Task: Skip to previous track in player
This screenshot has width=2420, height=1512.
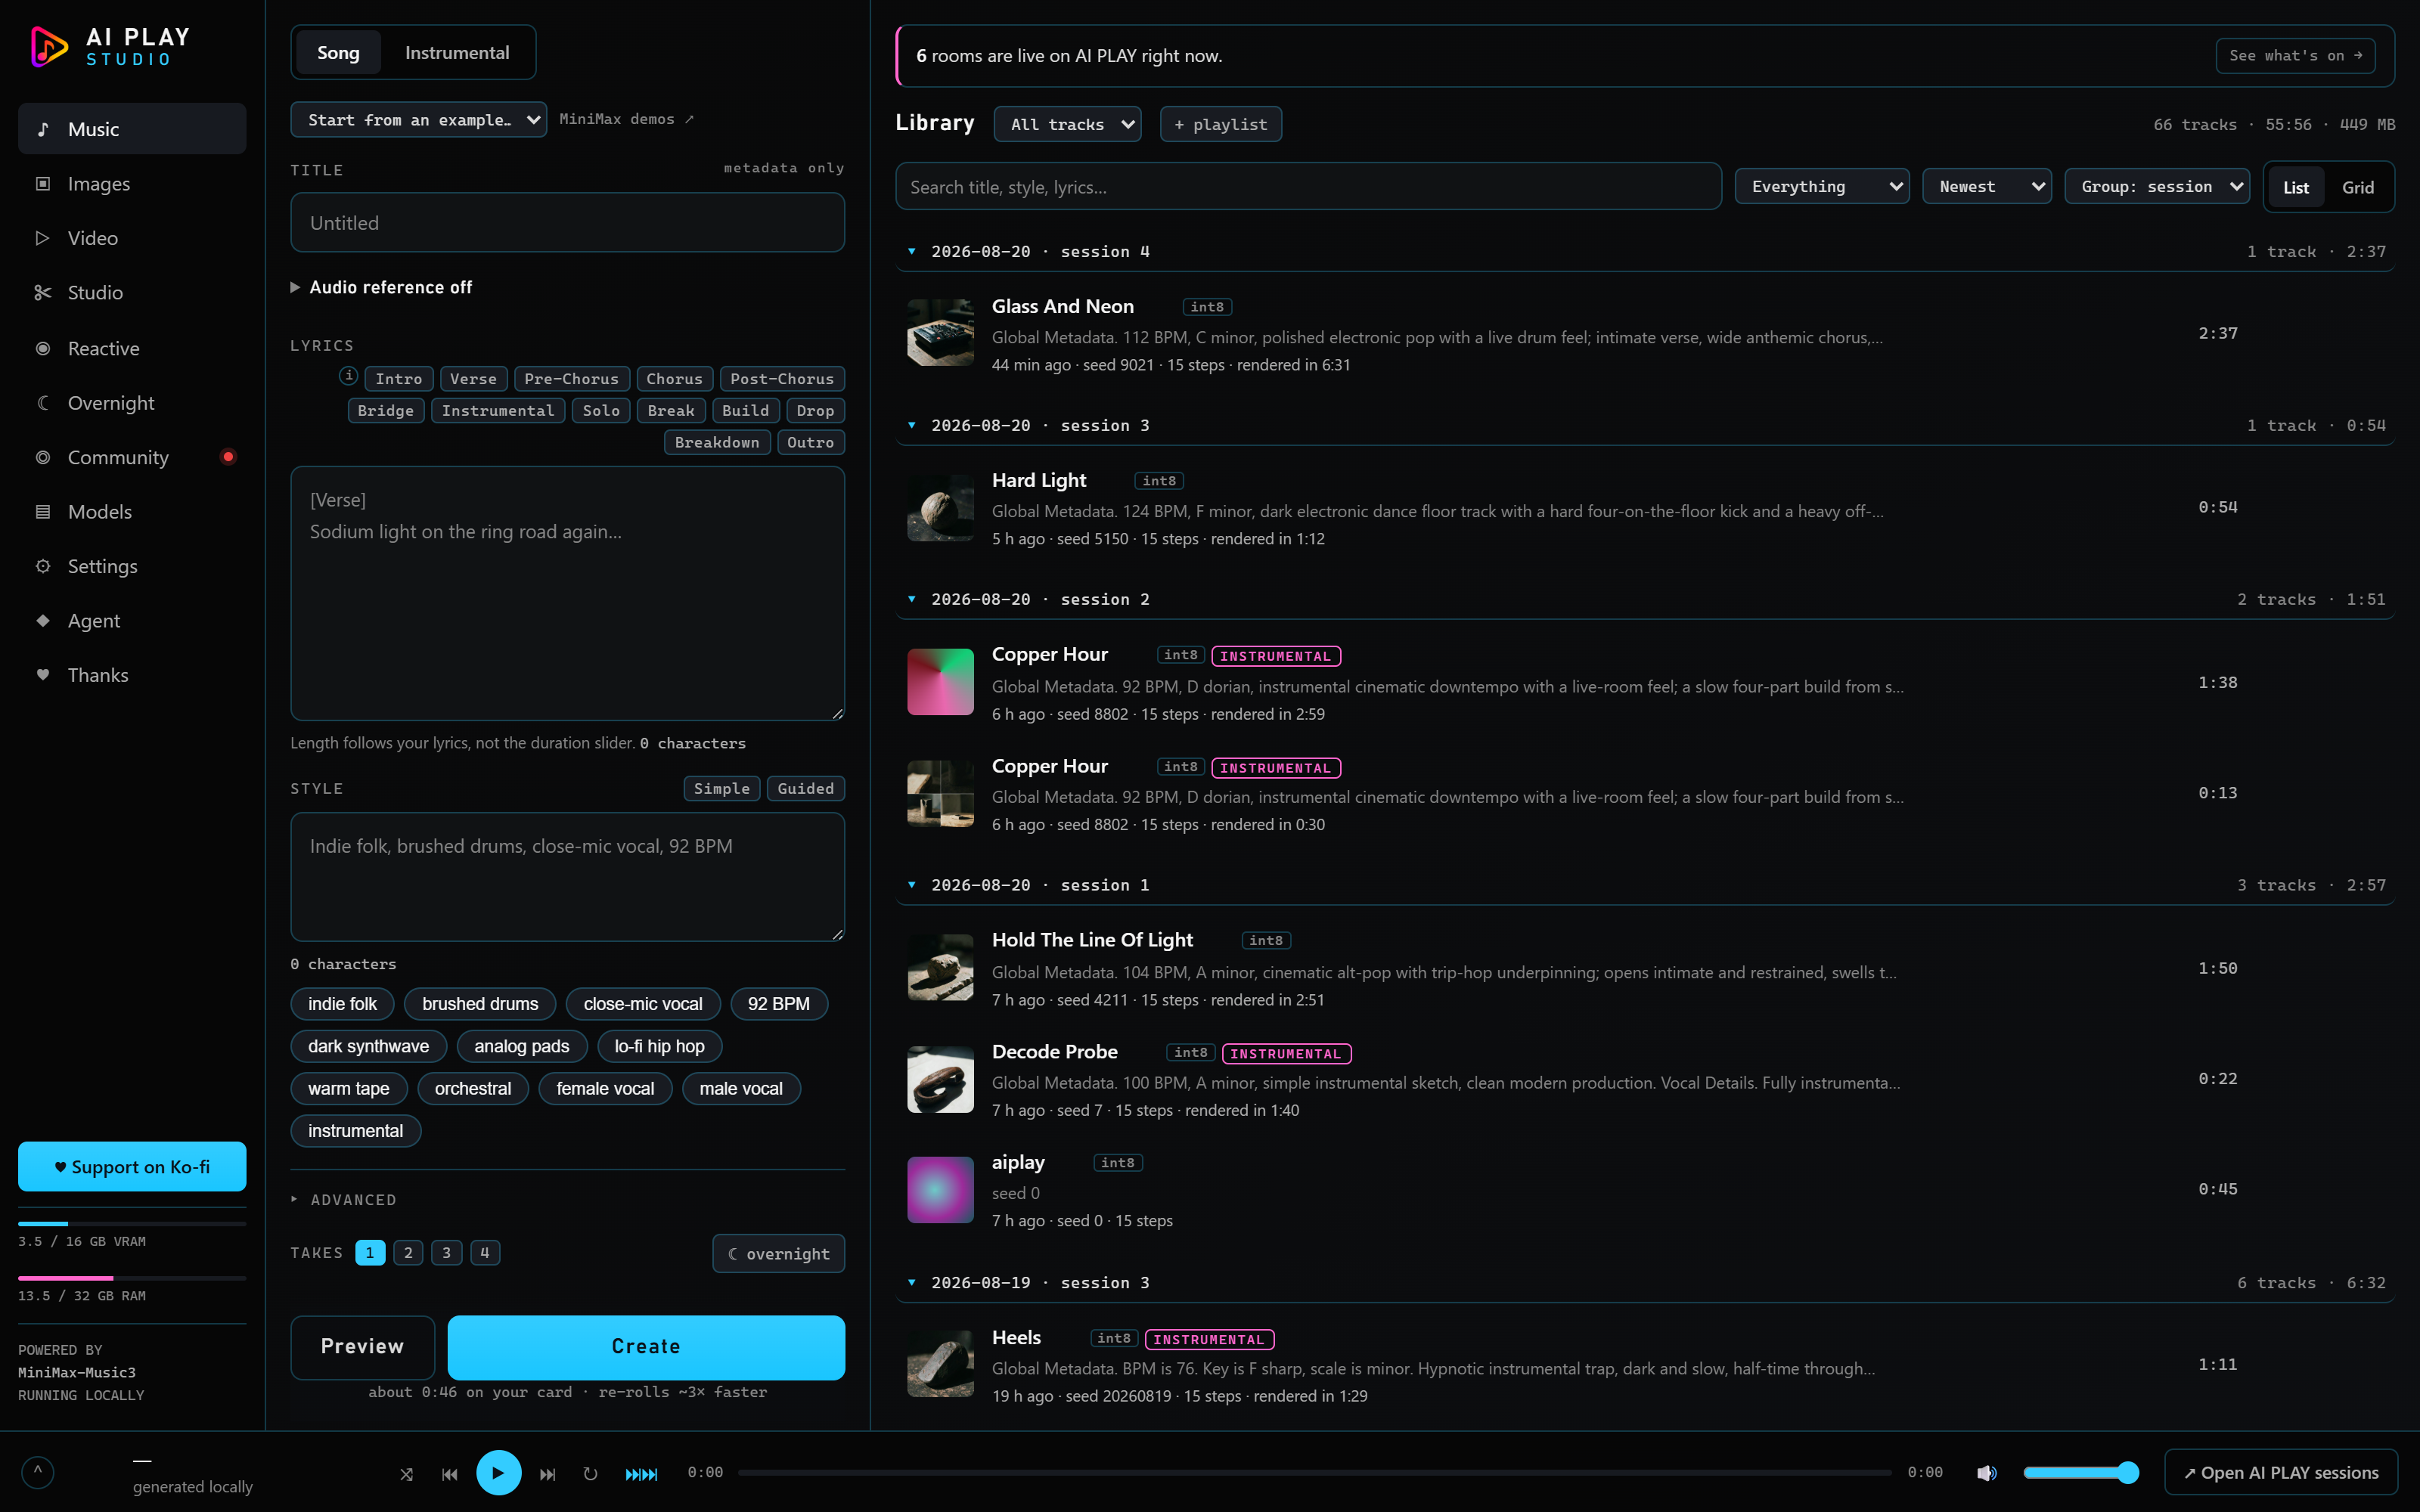Action: click(449, 1473)
